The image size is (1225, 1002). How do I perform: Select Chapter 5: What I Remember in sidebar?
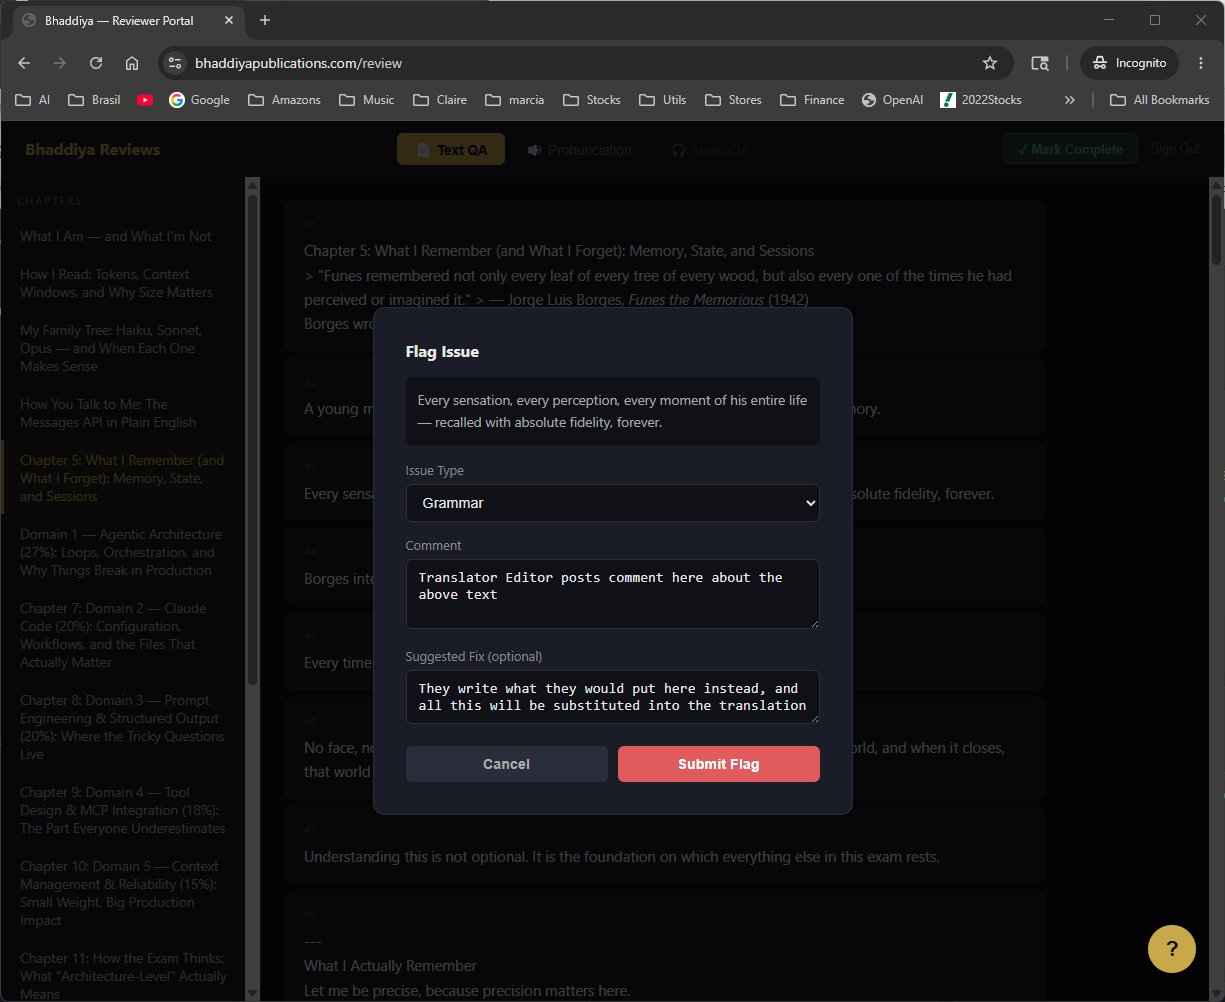coord(122,478)
